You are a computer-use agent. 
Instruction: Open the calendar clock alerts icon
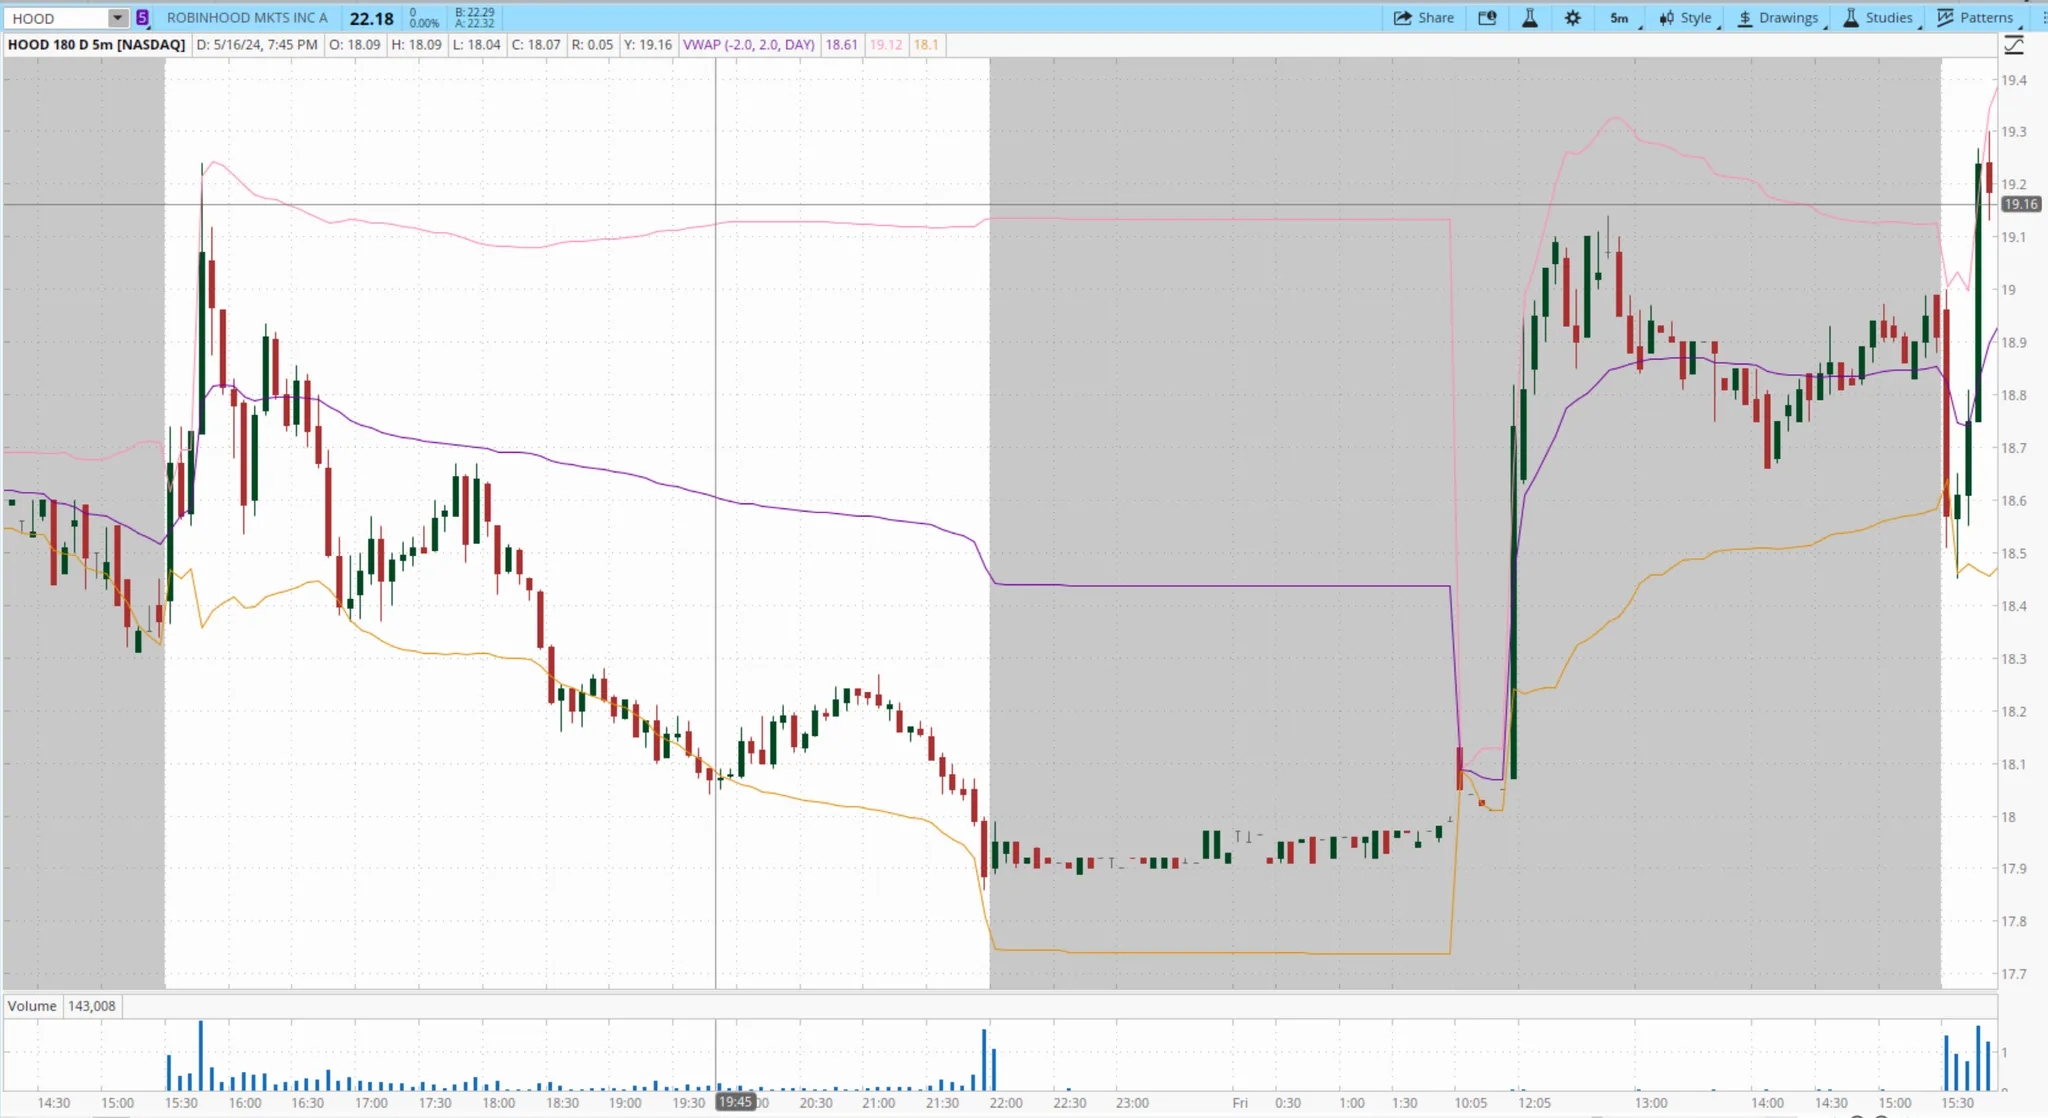pos(1487,18)
